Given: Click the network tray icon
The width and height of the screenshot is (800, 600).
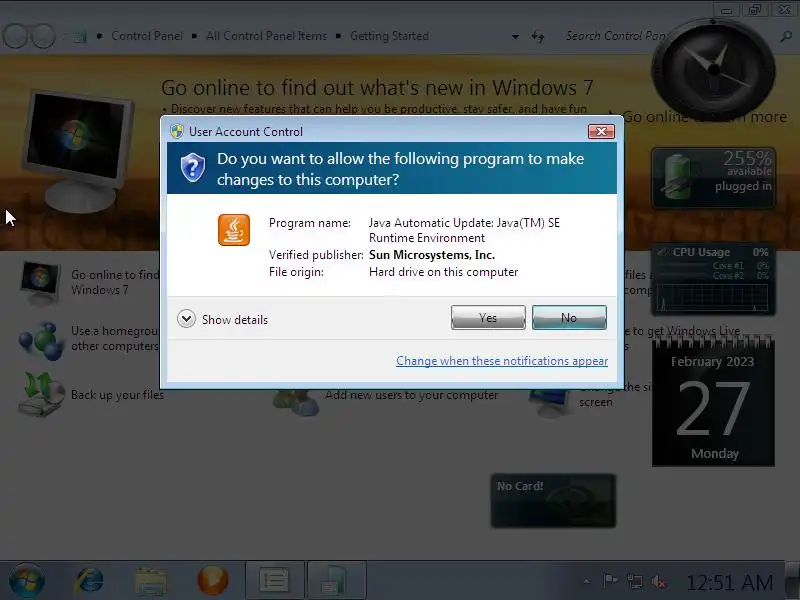Looking at the screenshot, I should (635, 581).
